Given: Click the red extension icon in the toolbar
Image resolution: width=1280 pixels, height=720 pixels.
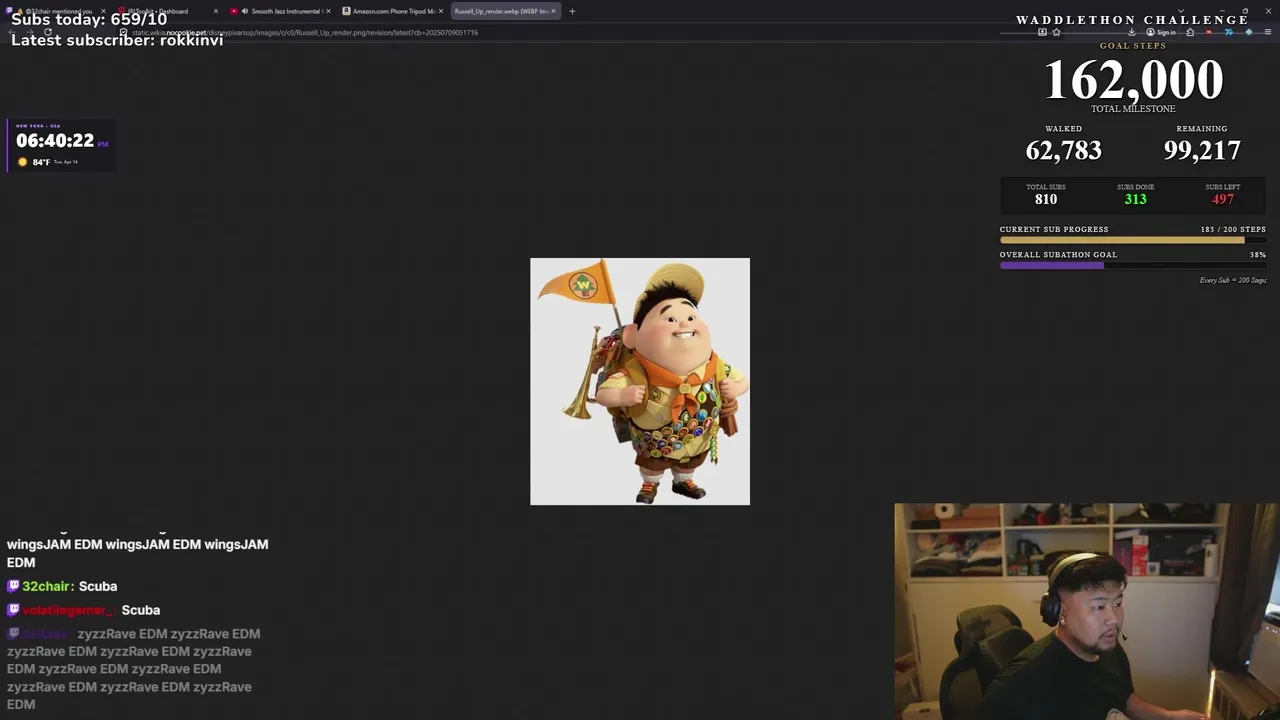Looking at the screenshot, I should click(1209, 32).
